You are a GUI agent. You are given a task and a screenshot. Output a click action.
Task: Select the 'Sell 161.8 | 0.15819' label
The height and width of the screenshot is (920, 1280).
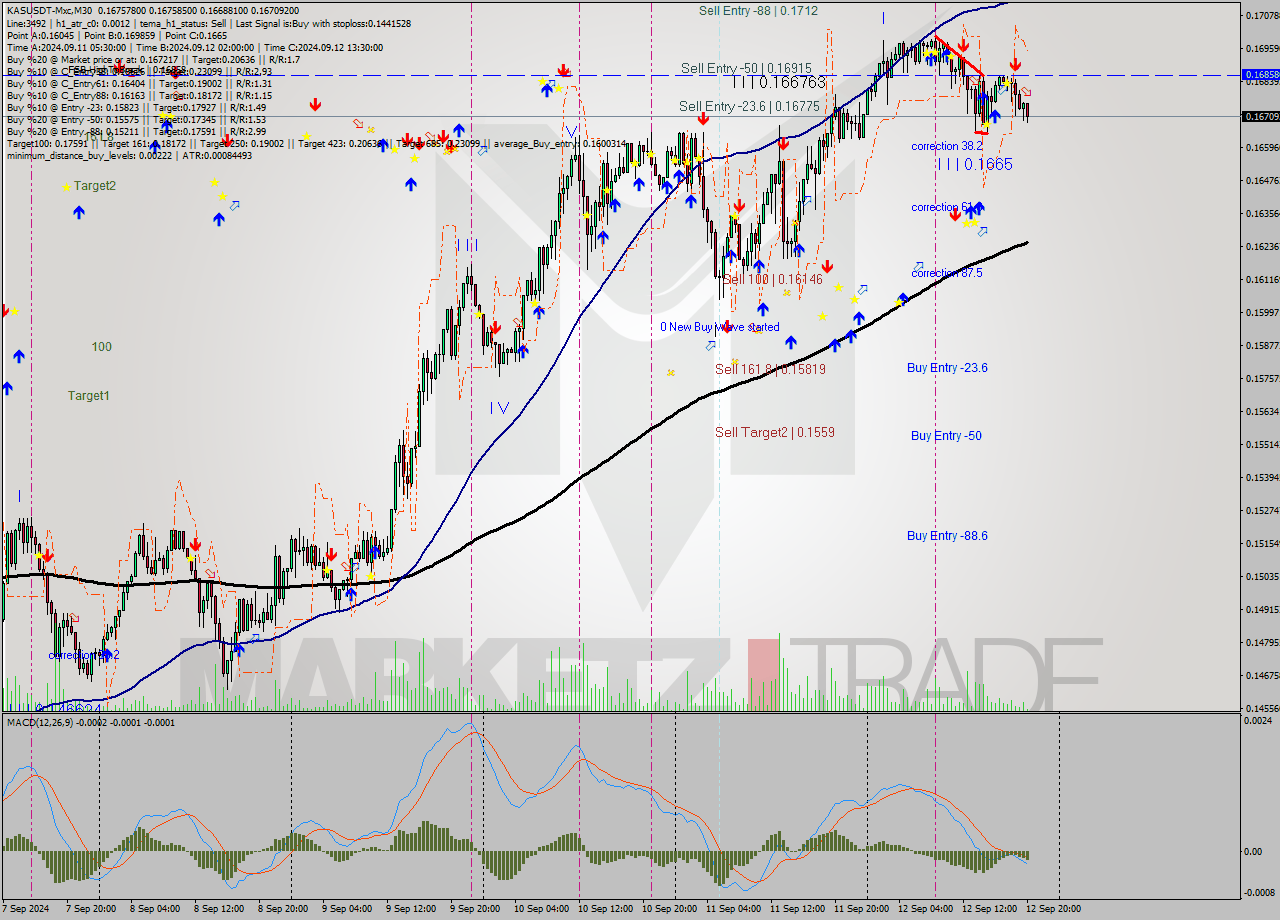pyautogui.click(x=770, y=369)
